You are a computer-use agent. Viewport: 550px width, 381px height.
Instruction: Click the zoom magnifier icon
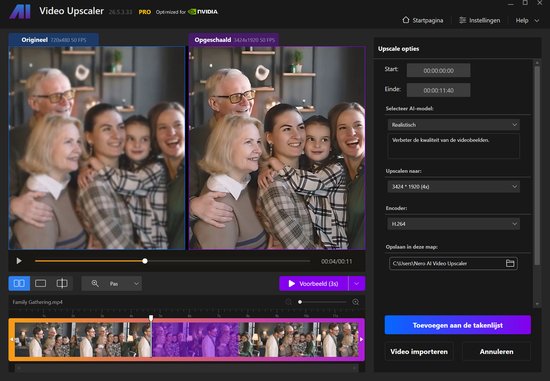click(95, 283)
